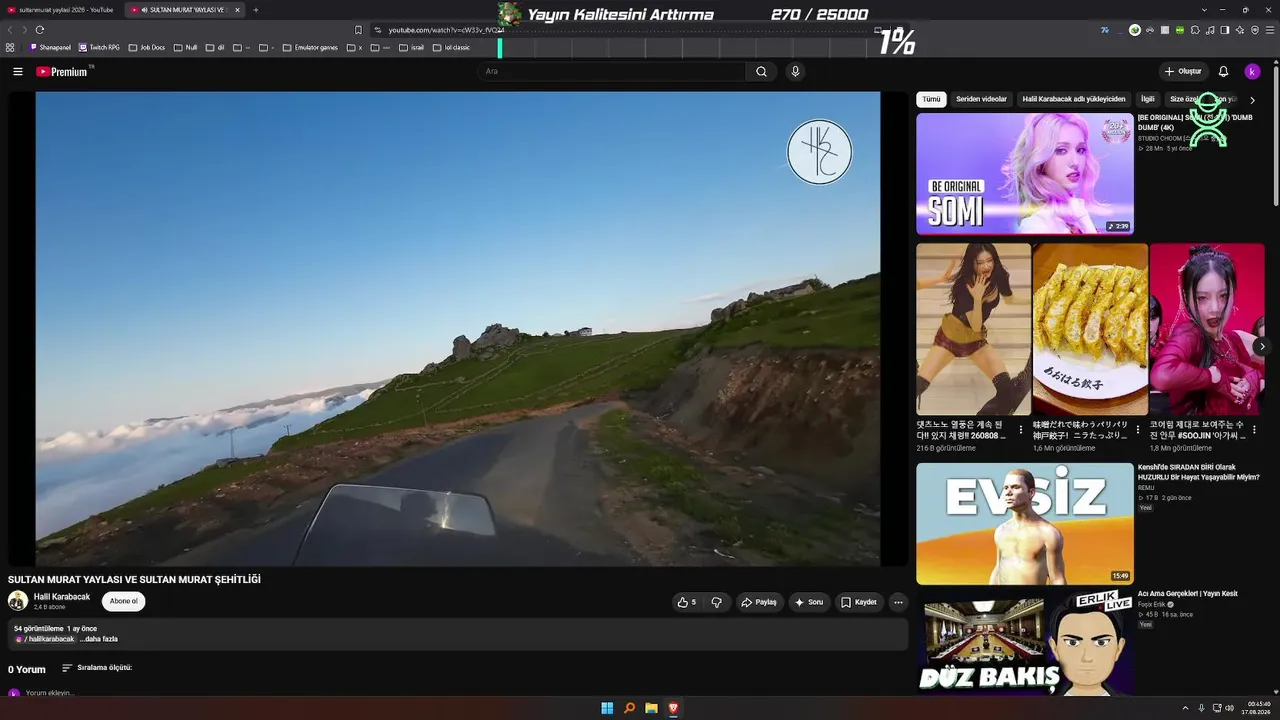
Task: Expand description with ...daha fazla
Action: coord(99,639)
